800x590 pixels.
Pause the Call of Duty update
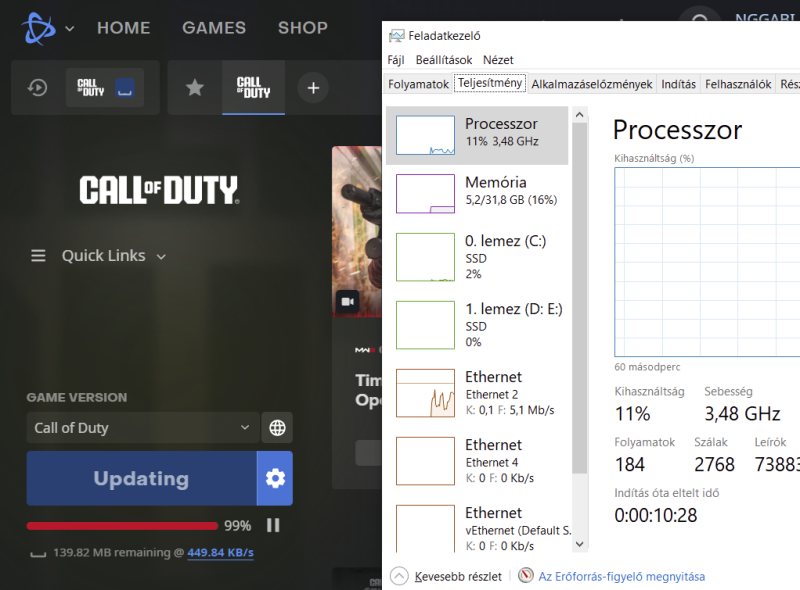pyautogui.click(x=273, y=525)
